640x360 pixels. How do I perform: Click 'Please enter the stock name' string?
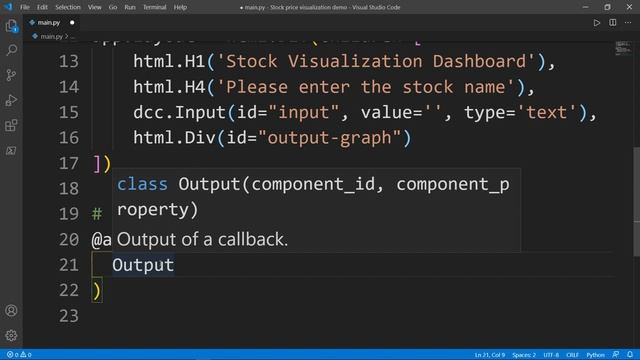pyautogui.click(x=365, y=87)
